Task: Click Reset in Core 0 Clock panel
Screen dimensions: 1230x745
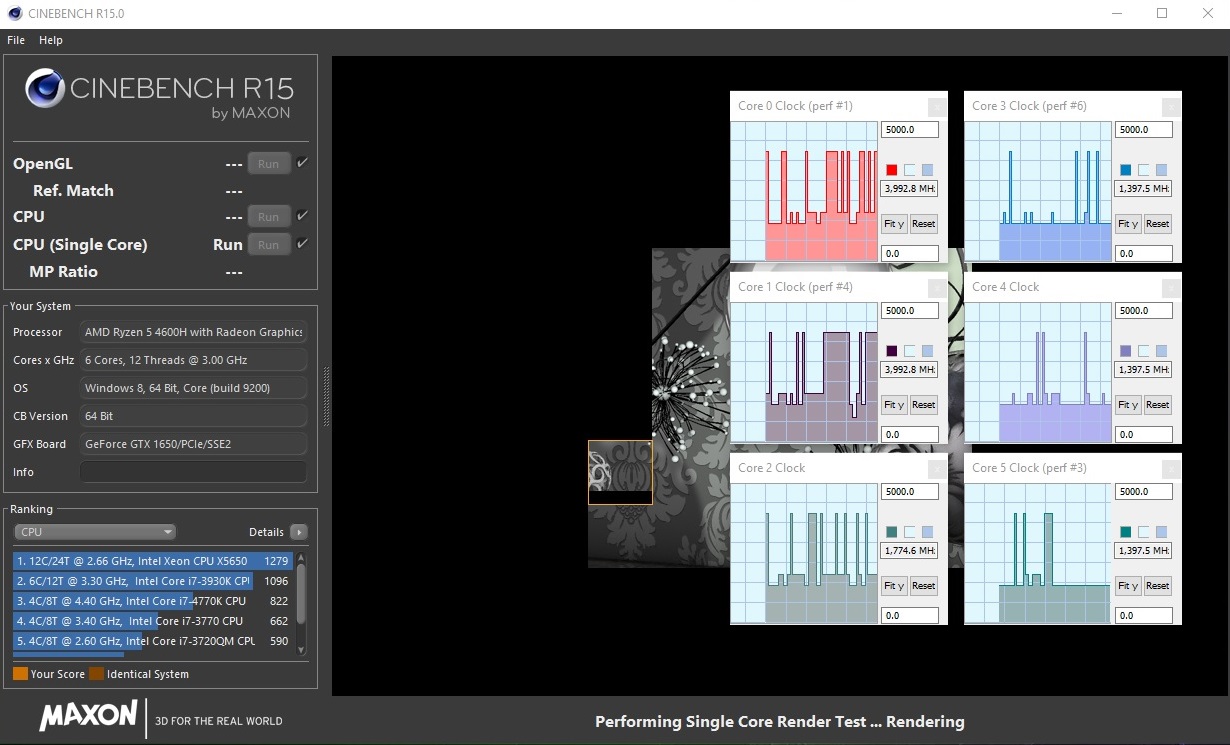Action: (x=923, y=224)
